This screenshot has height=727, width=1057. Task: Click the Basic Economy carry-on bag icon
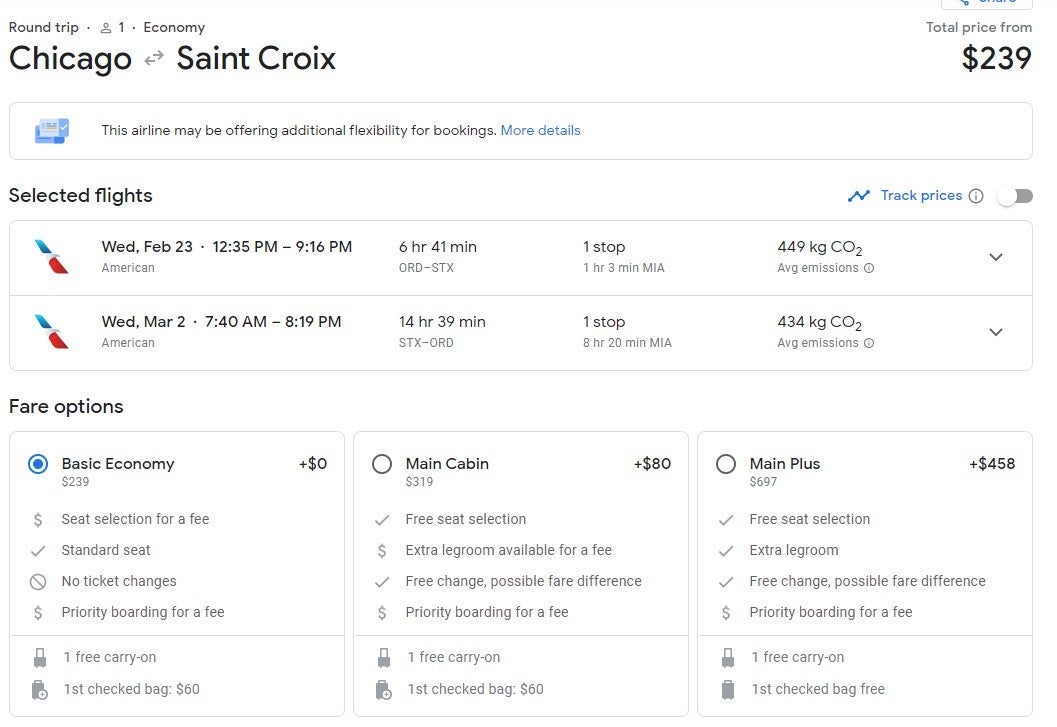click(39, 658)
